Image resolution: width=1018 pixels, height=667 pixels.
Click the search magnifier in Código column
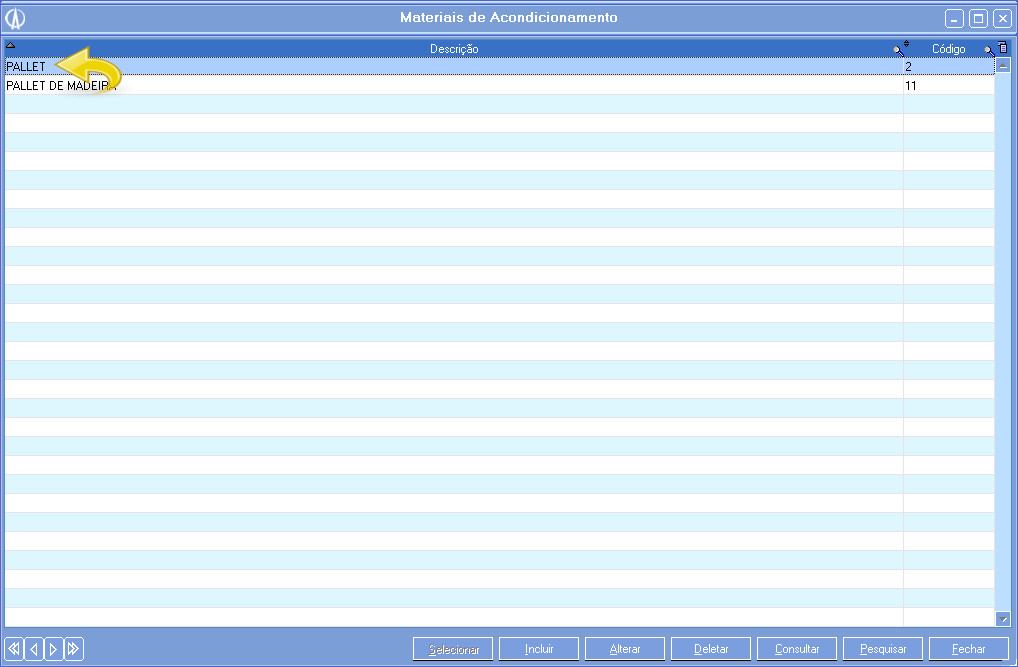[988, 50]
